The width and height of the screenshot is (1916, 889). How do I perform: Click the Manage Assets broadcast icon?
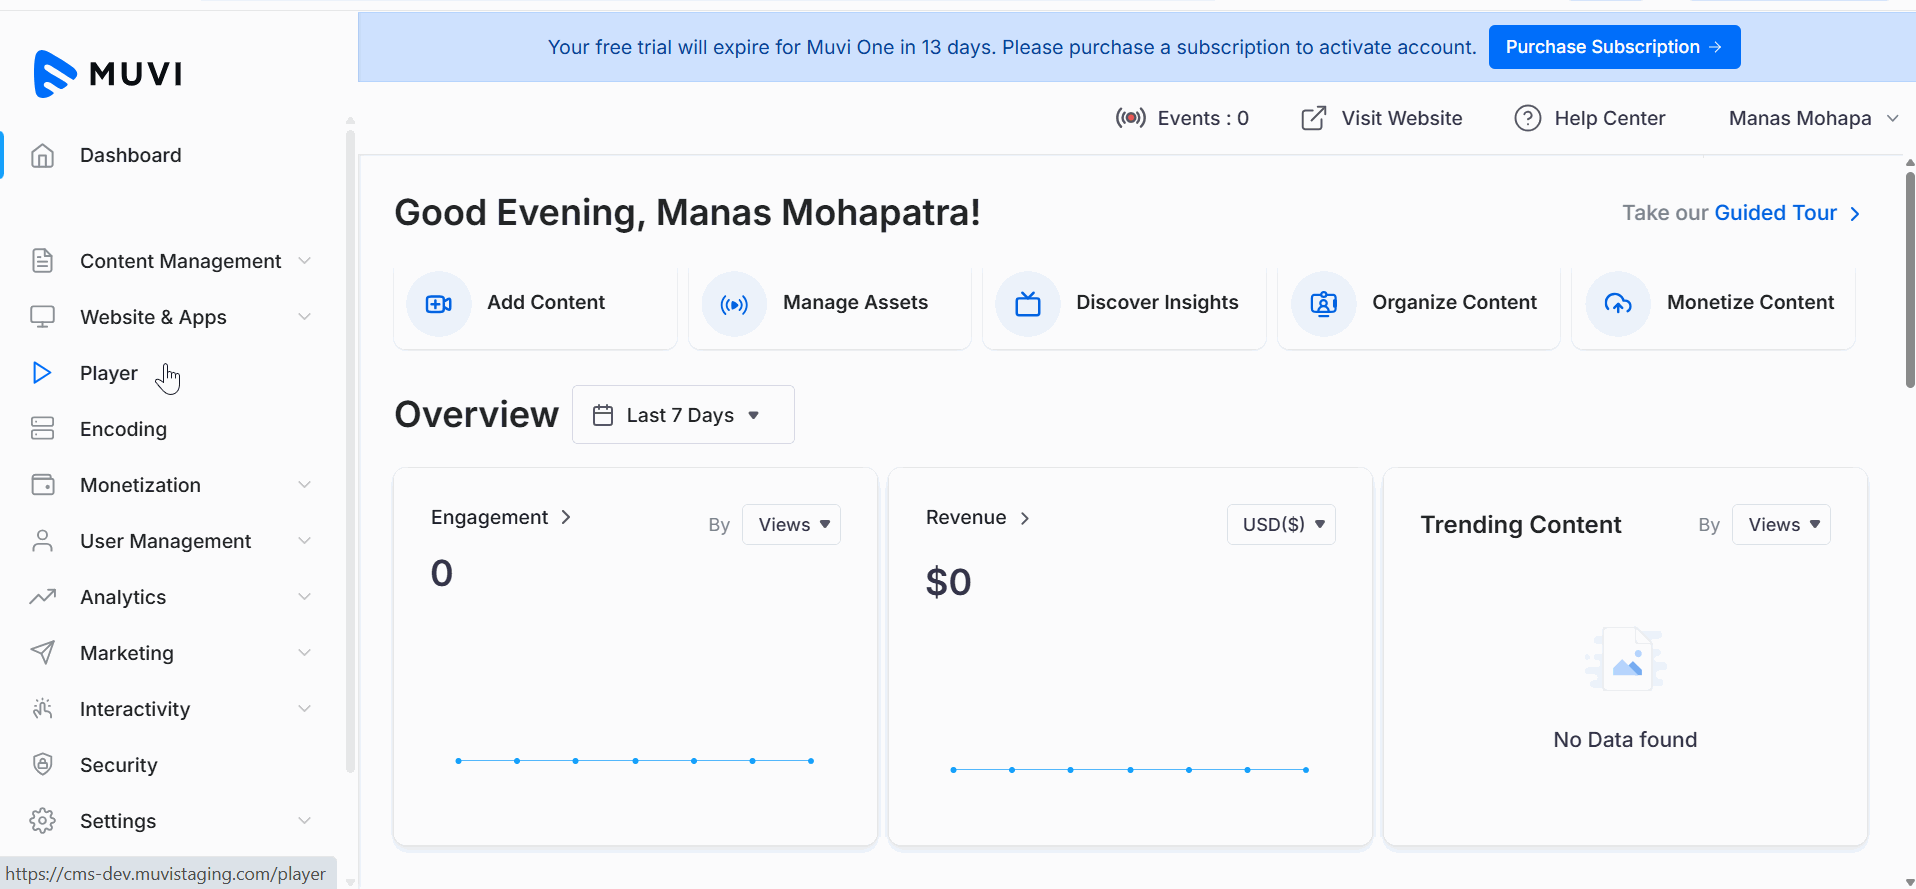point(734,304)
